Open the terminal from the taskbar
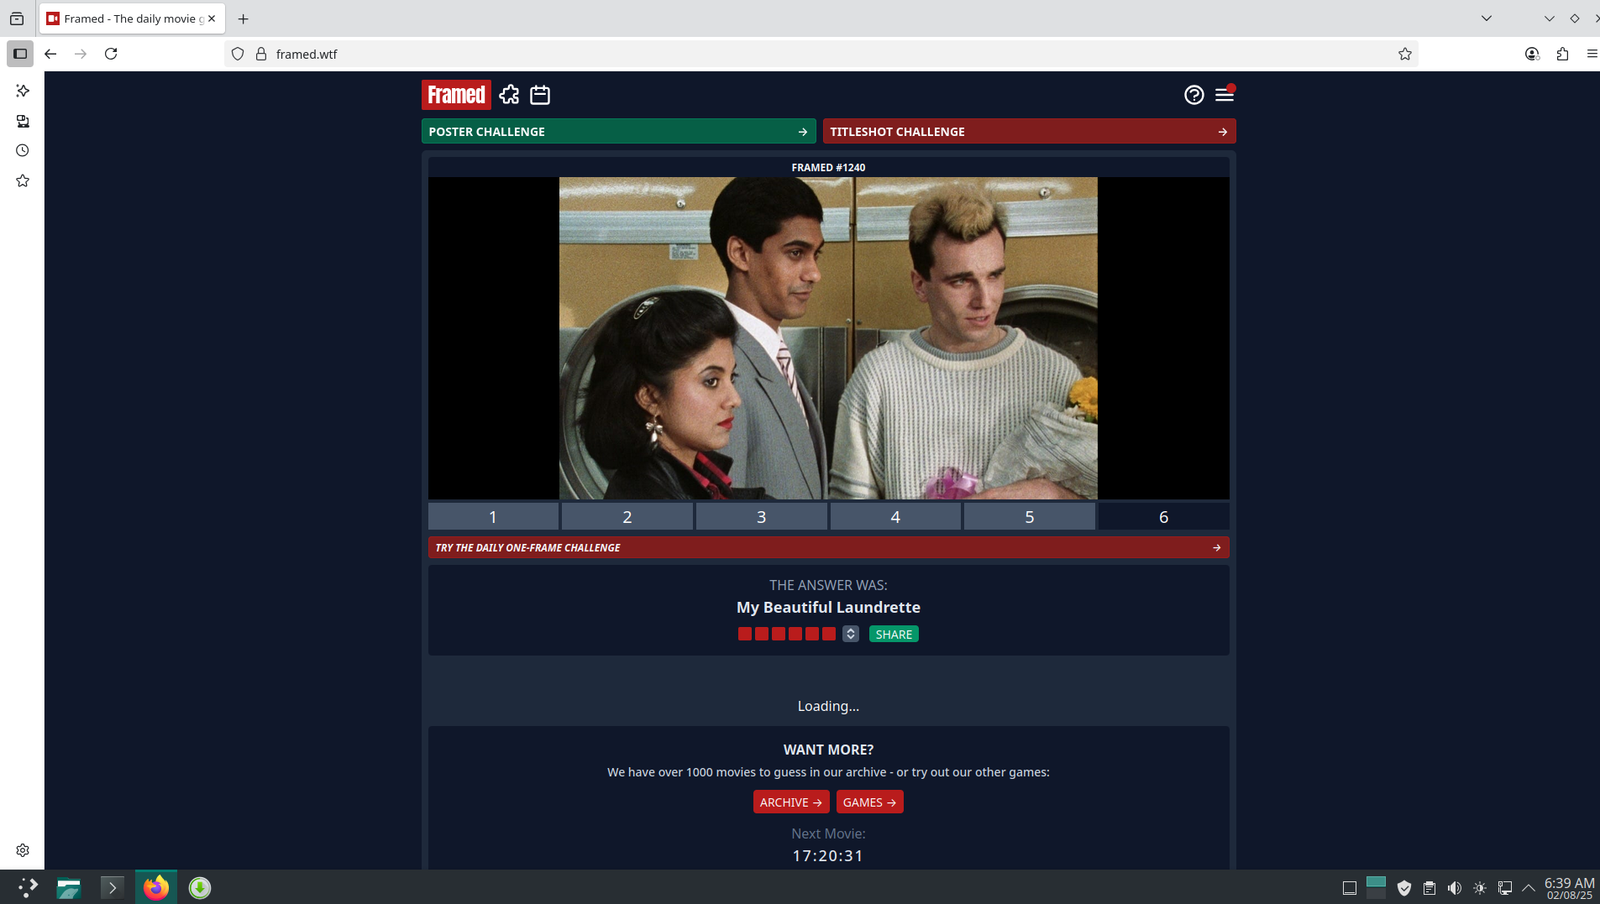The image size is (1600, 904). point(112,887)
